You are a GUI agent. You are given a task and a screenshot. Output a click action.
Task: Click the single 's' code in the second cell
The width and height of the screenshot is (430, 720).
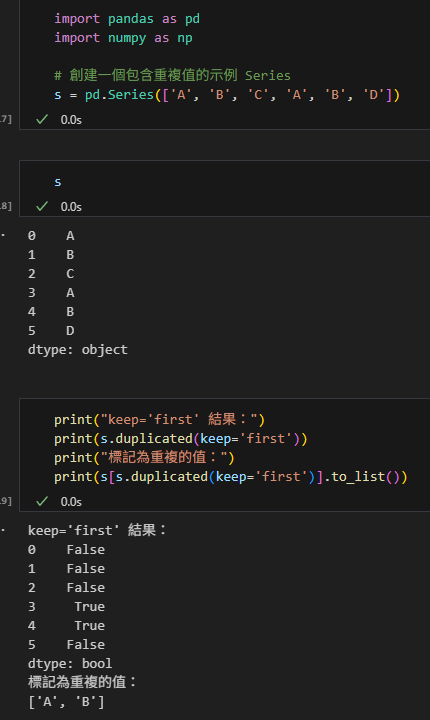tap(57, 182)
